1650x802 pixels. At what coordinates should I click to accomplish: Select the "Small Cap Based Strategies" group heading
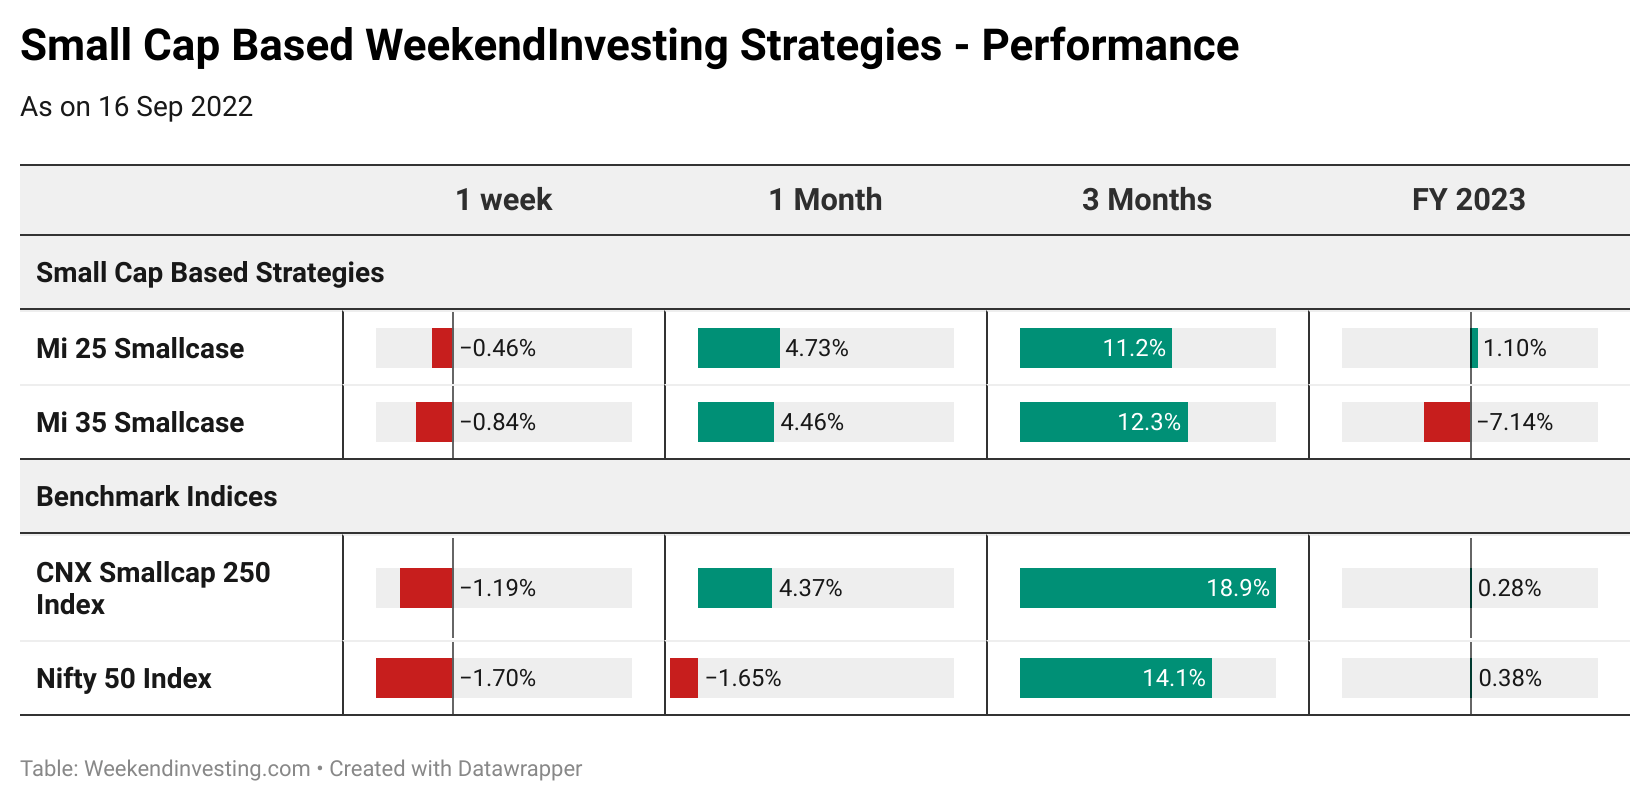[x=210, y=273]
